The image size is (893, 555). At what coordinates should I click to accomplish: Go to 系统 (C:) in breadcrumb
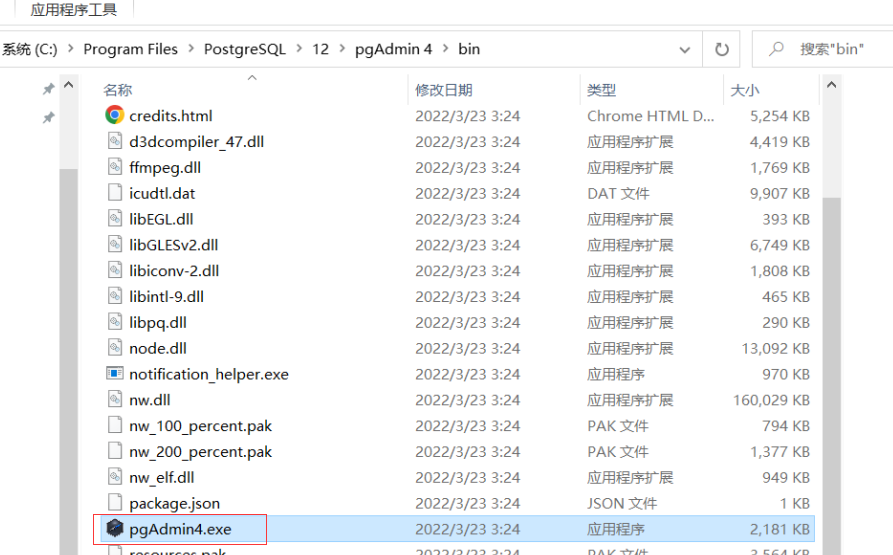(30, 50)
